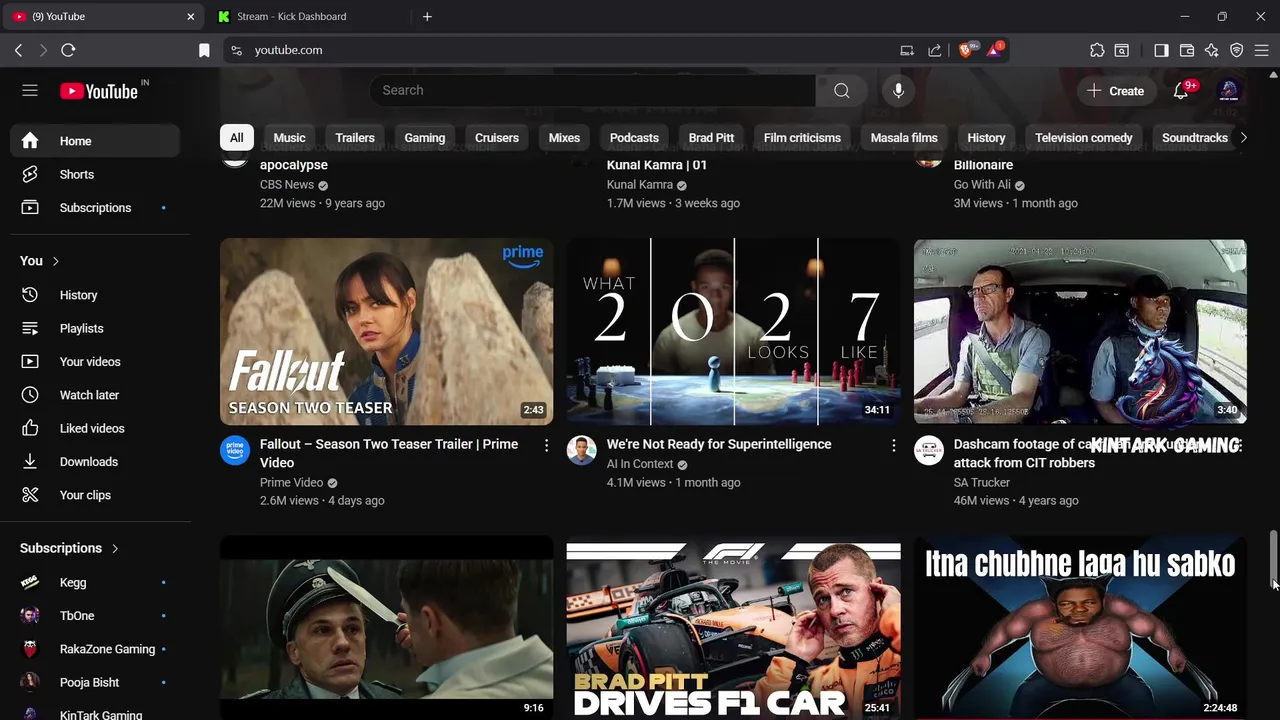Image resolution: width=1280 pixels, height=720 pixels.
Task: Open History in sidebar
Action: click(x=95, y=295)
